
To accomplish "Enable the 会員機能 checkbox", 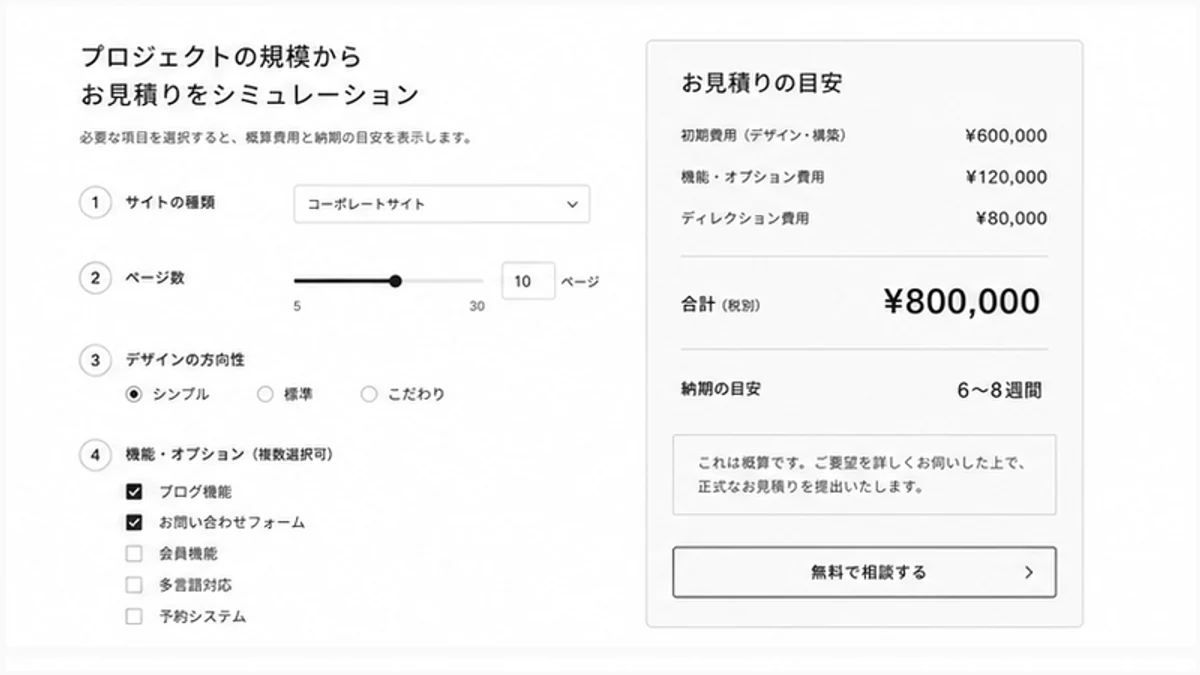I will click(134, 553).
